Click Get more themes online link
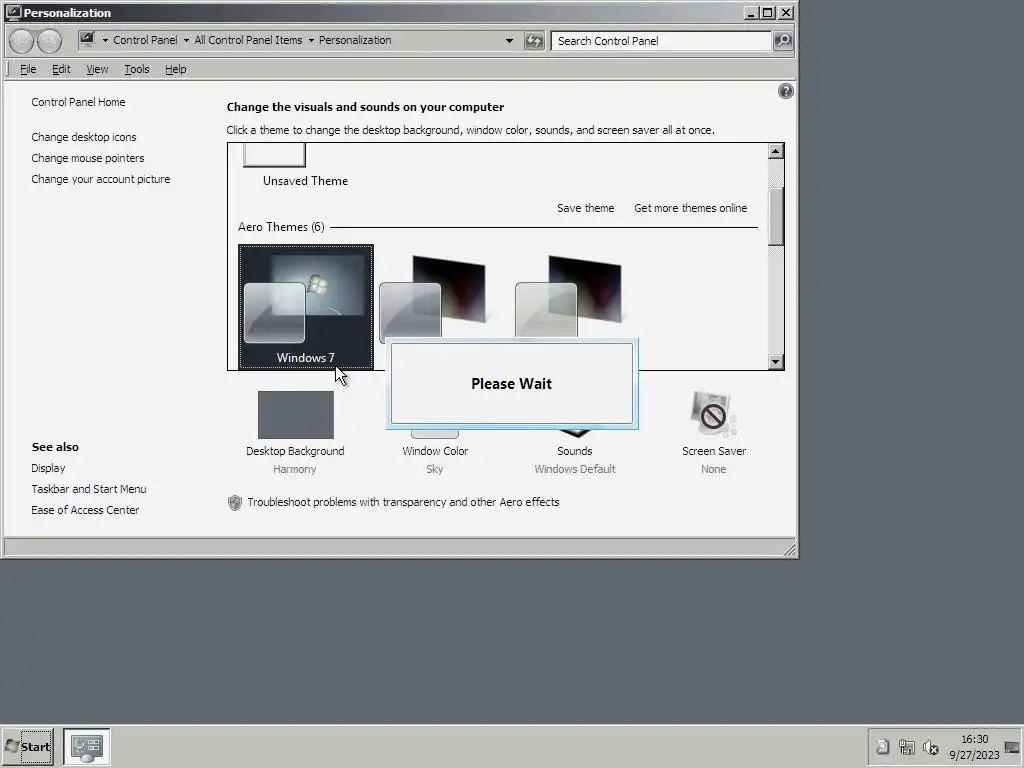 click(x=690, y=208)
